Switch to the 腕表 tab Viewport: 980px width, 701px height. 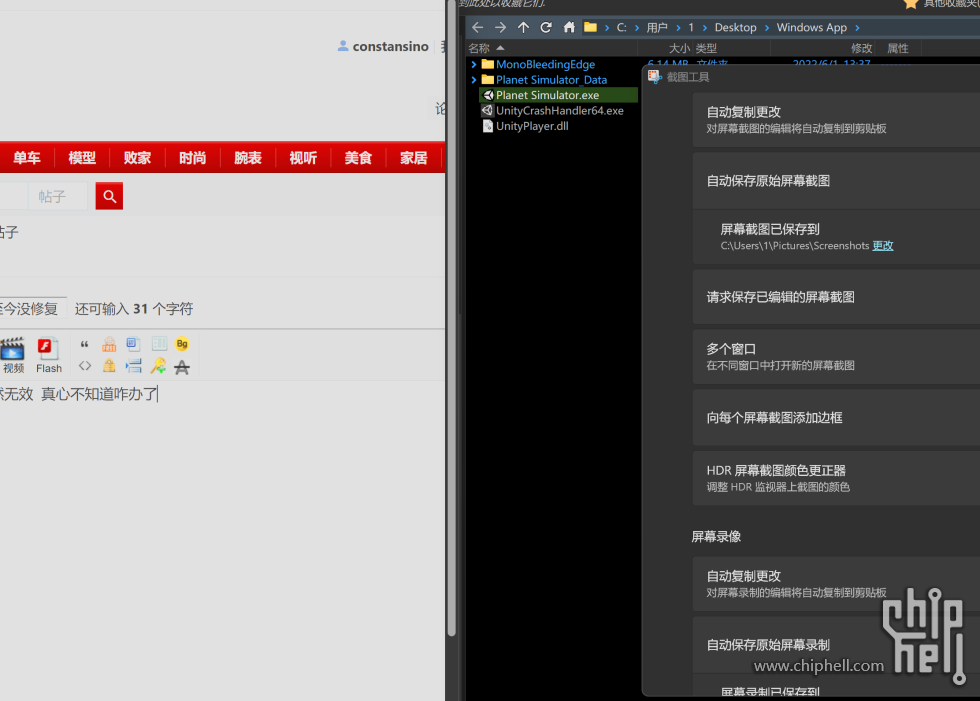[247, 157]
